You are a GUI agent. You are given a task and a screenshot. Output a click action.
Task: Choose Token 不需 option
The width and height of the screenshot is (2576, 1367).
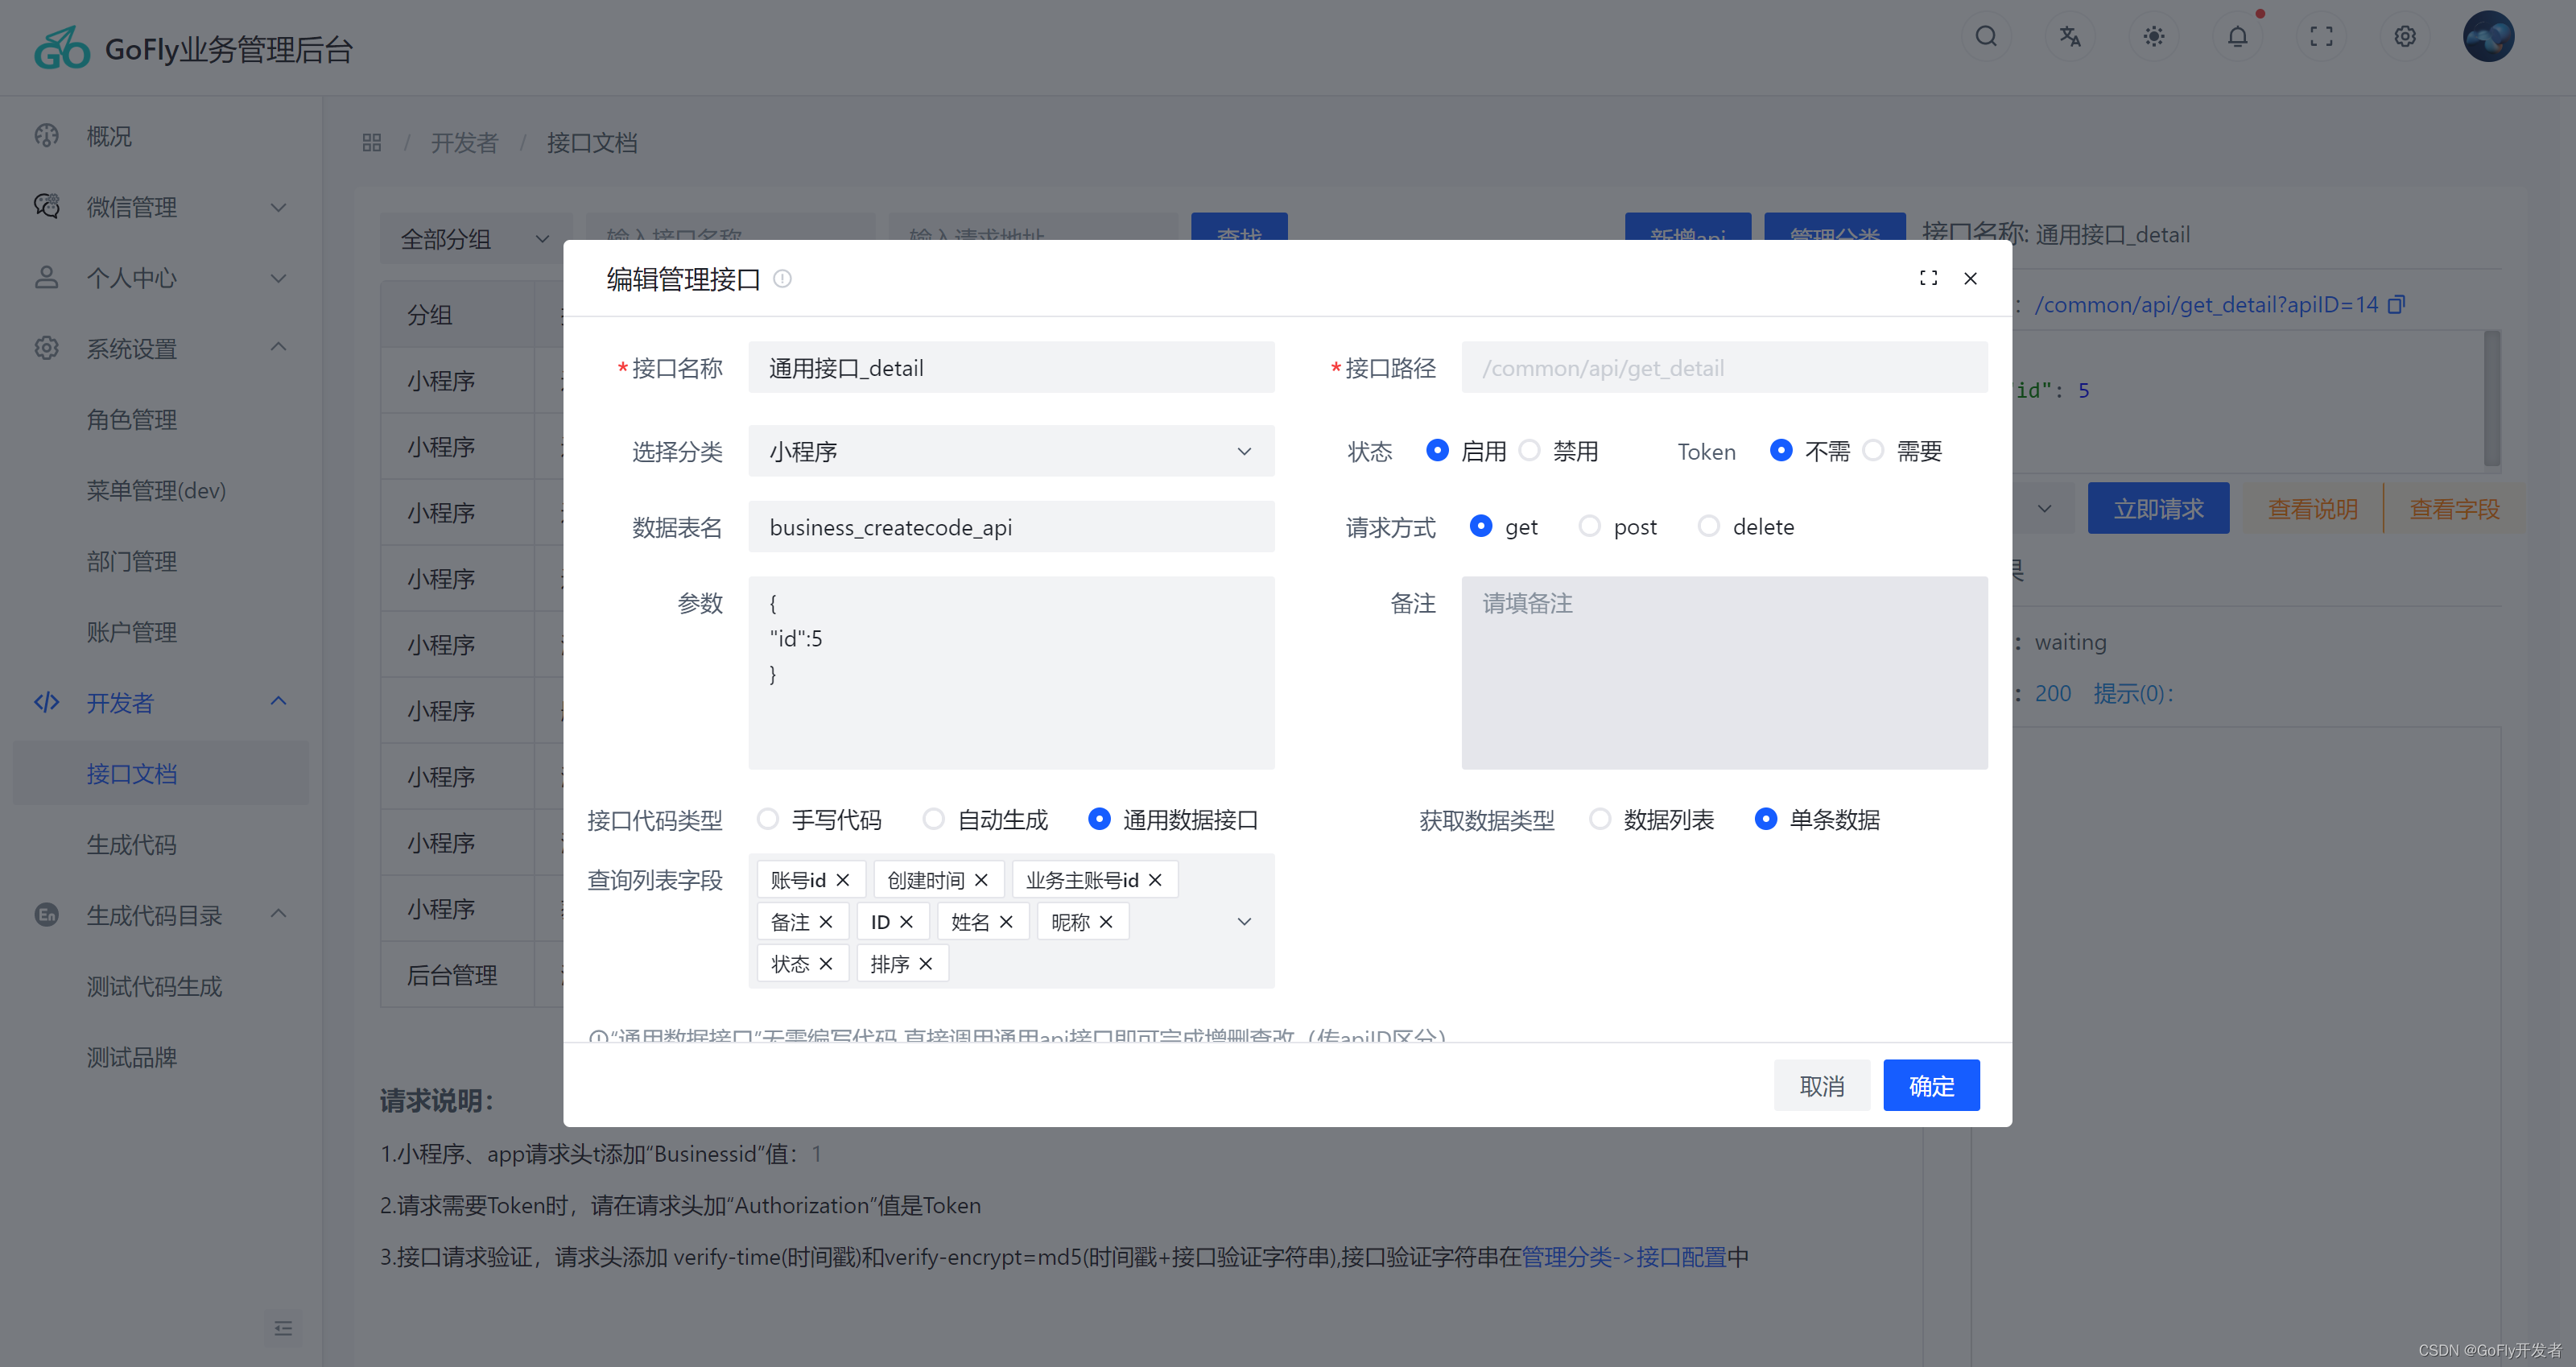(x=1781, y=451)
